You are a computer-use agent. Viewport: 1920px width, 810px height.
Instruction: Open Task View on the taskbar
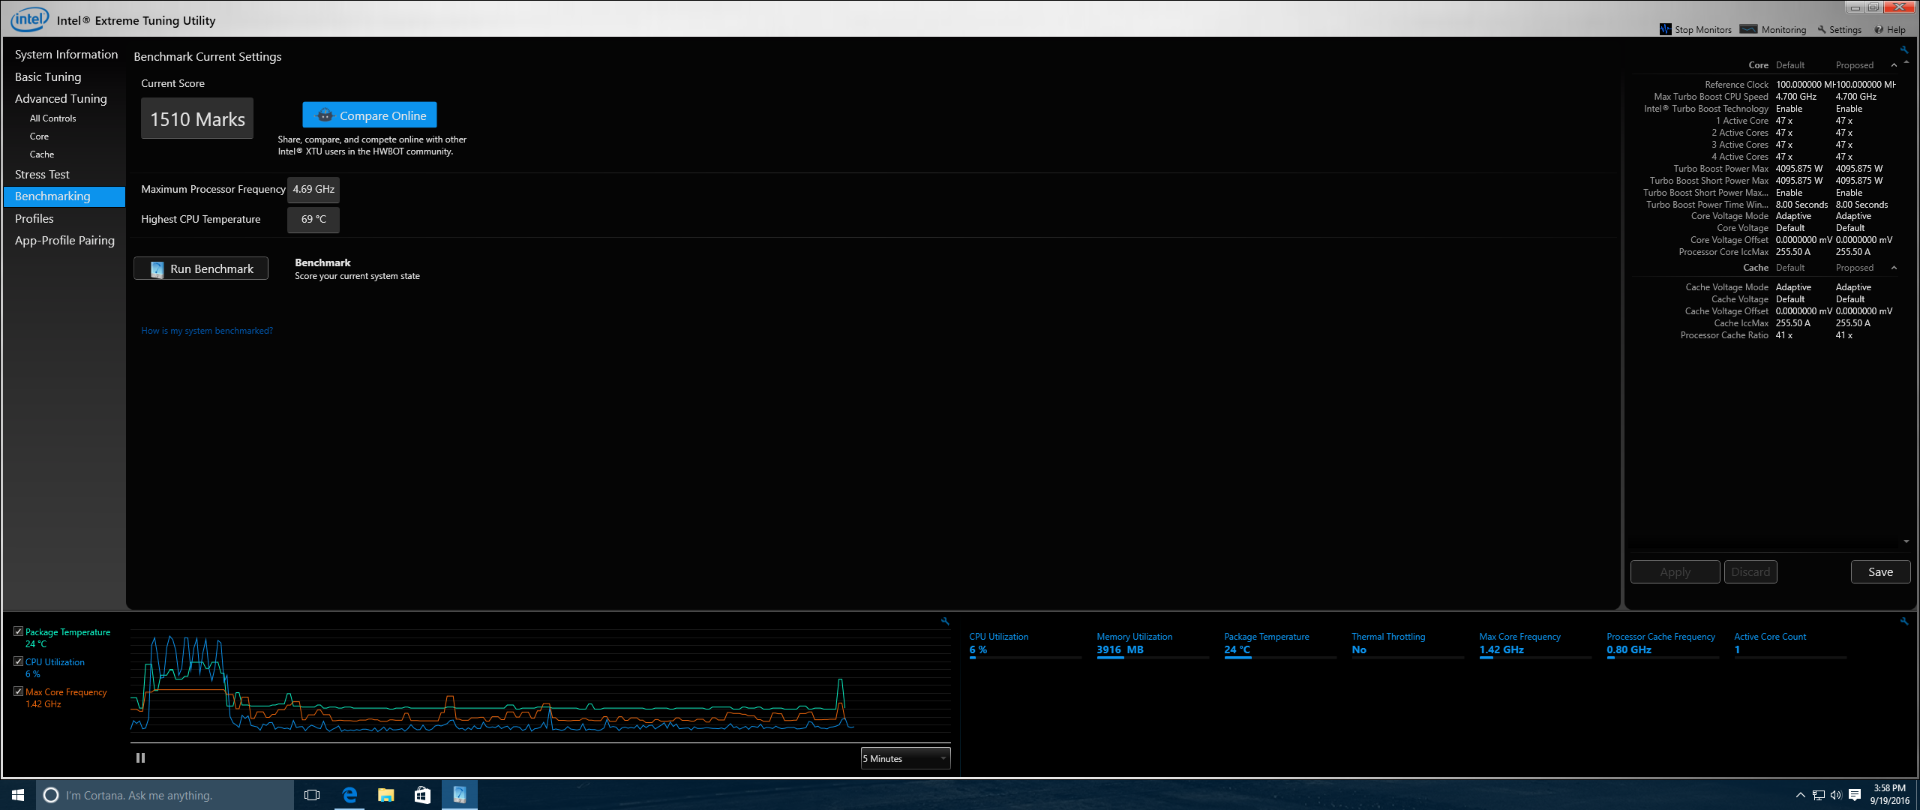pyautogui.click(x=312, y=795)
